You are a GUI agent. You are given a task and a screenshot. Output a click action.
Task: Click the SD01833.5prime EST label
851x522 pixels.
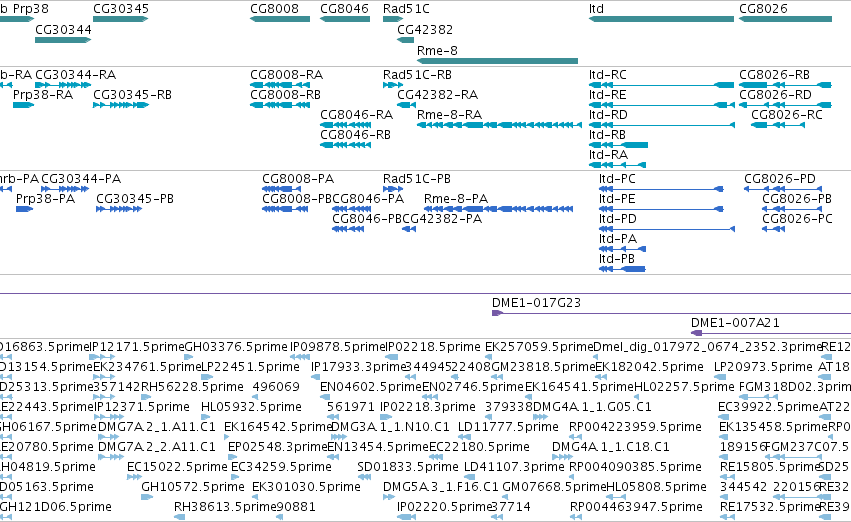(408, 467)
